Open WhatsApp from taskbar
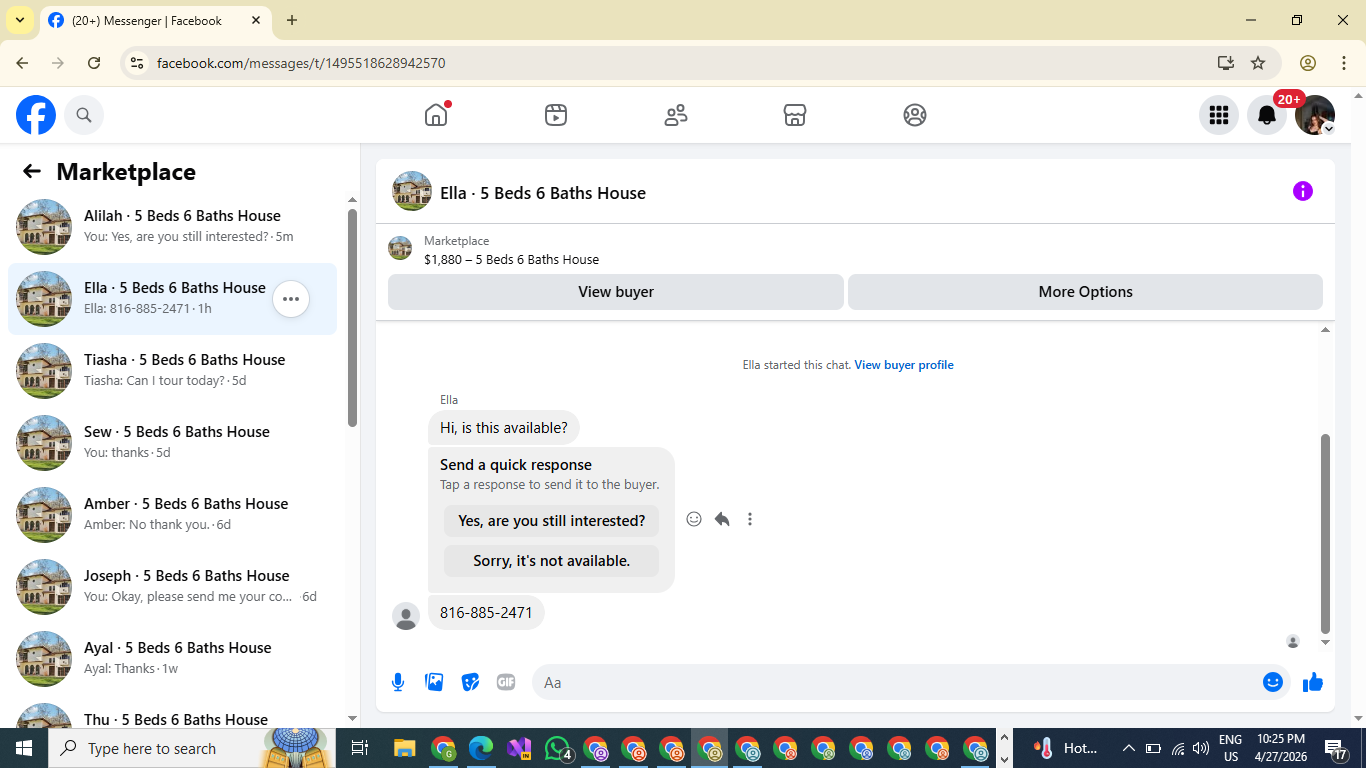Viewport: 1366px width, 768px height. point(558,748)
